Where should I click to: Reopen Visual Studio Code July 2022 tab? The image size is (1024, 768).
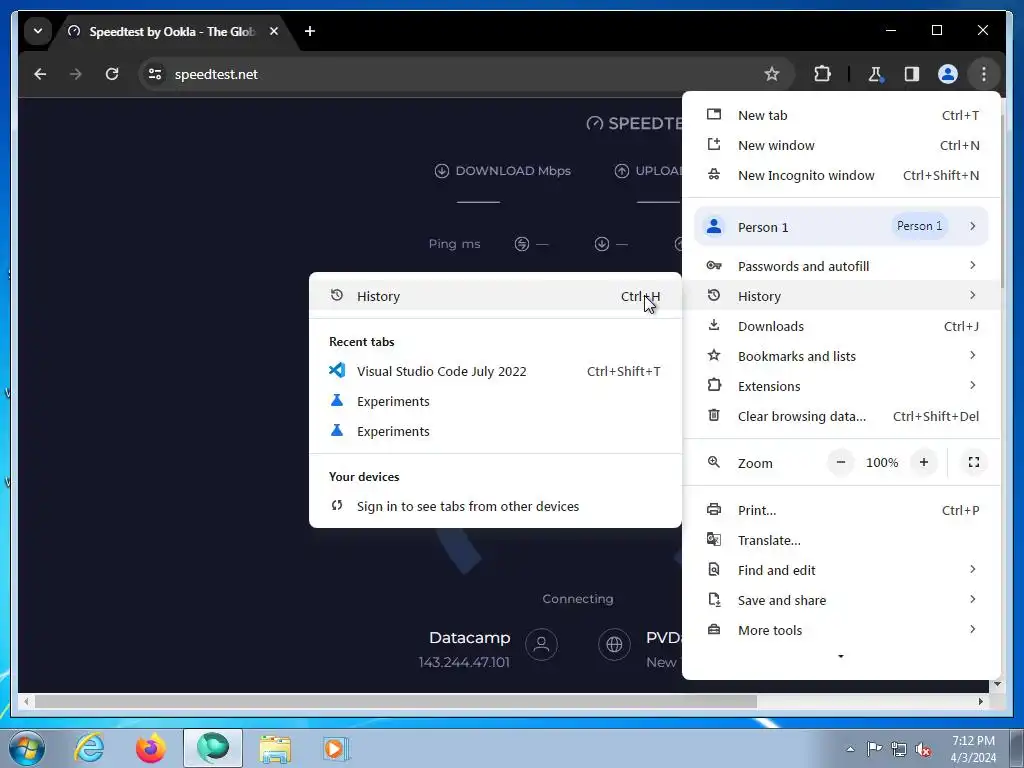(495, 371)
